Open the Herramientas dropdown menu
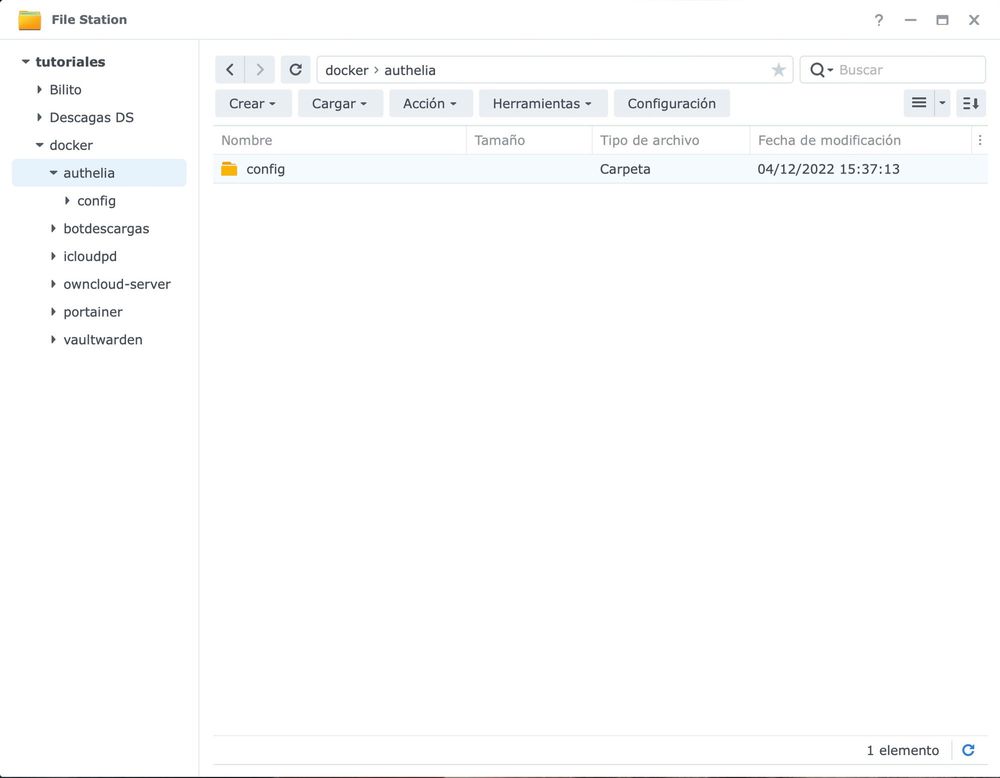Screen dimensions: 1000x778 point(543,102)
